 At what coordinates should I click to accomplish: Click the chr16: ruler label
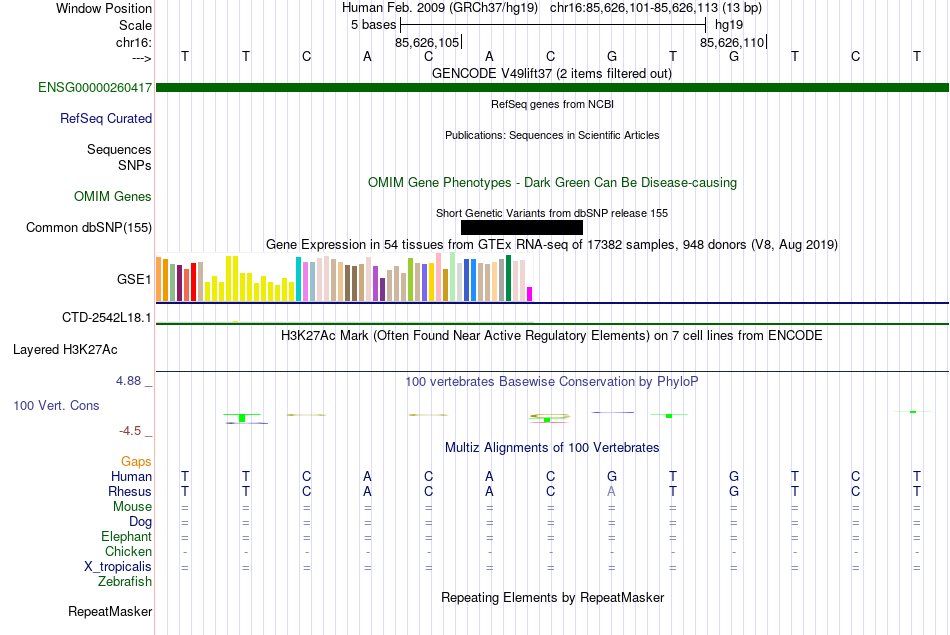click(133, 42)
